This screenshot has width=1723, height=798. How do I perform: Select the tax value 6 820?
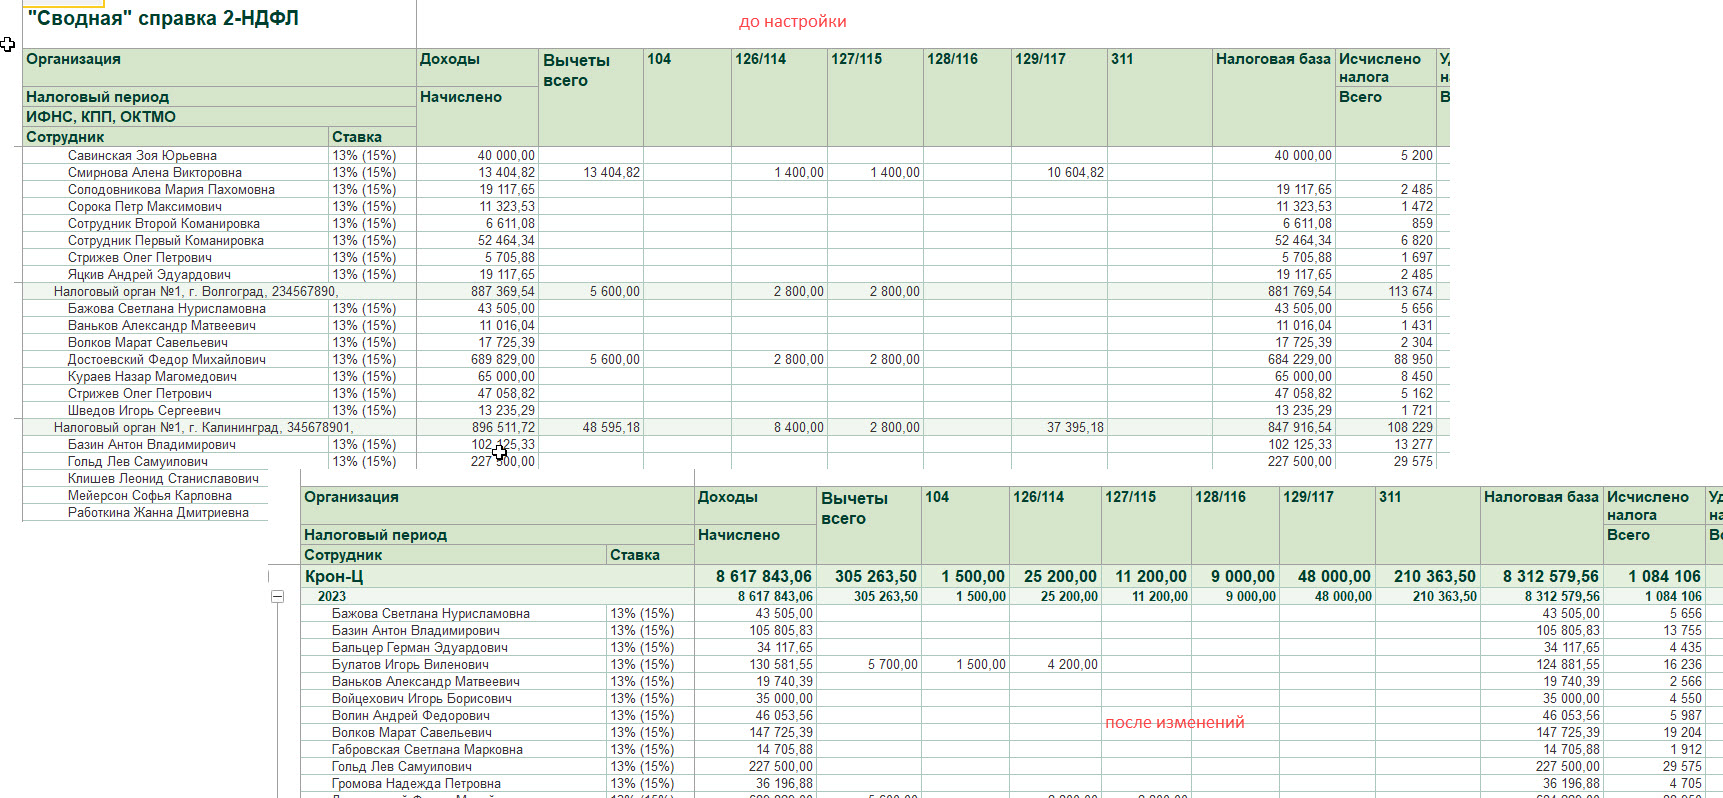coord(1417,240)
